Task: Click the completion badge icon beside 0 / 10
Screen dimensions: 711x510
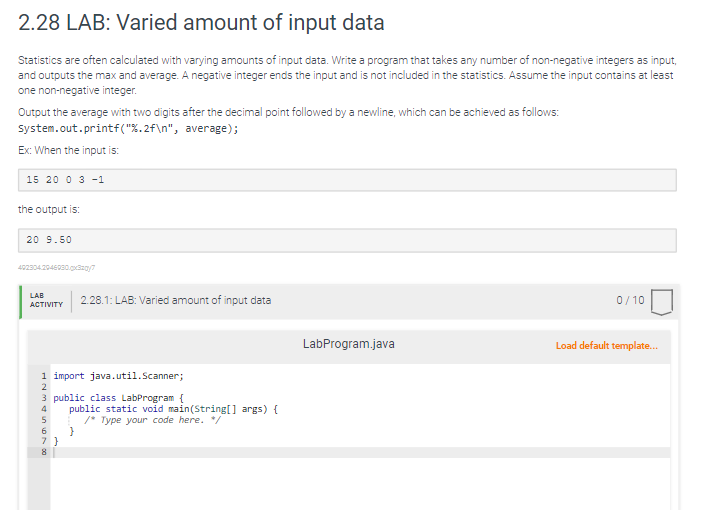Action: [664, 300]
